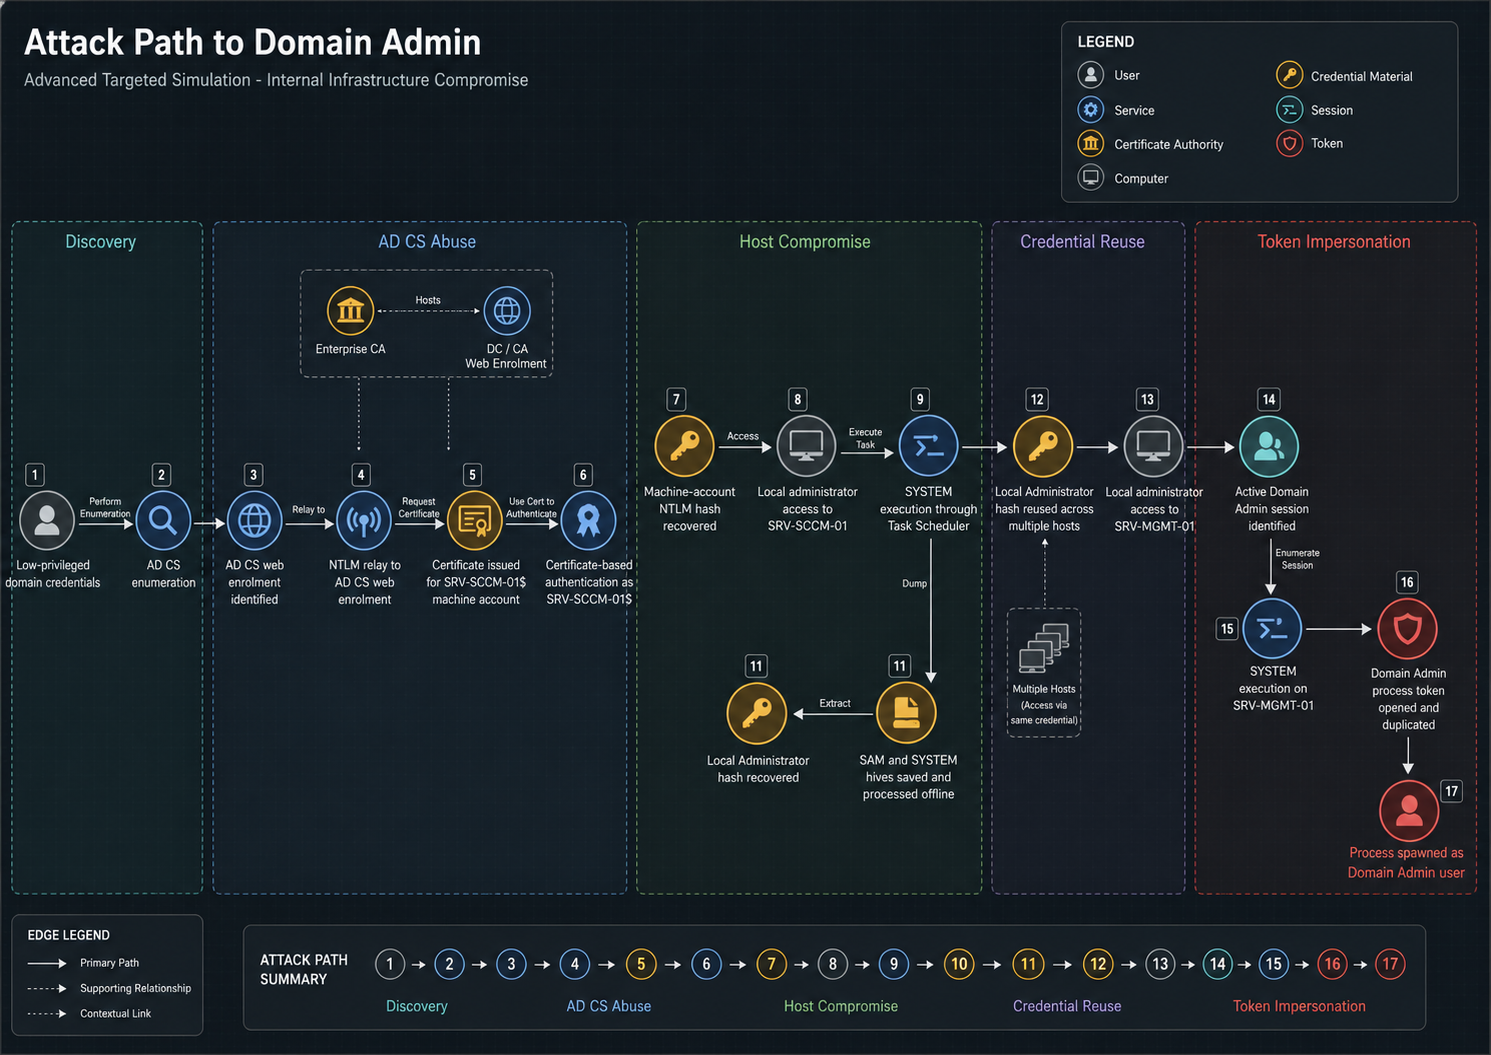Click the AD CS enumeration magnifier icon
The height and width of the screenshot is (1055, 1491).
click(x=163, y=520)
